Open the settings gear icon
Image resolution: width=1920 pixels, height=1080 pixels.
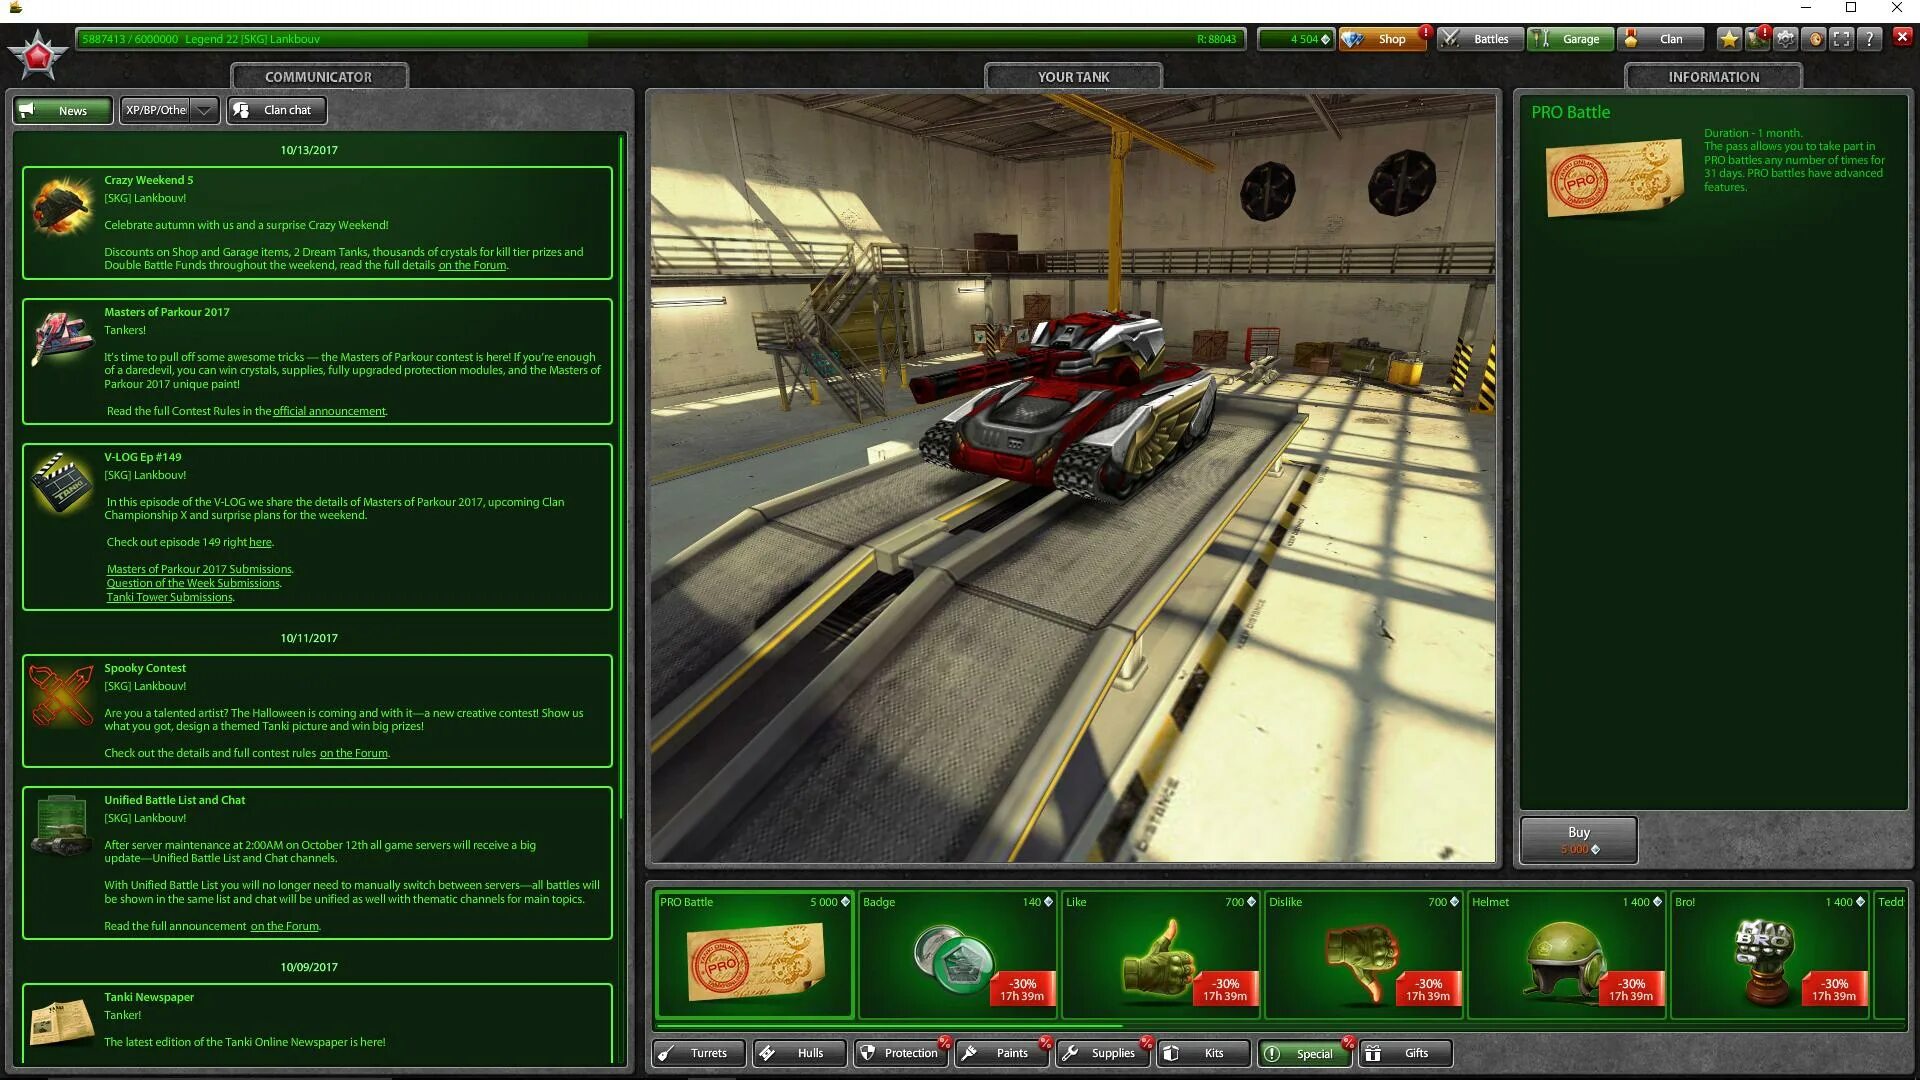[1786, 39]
